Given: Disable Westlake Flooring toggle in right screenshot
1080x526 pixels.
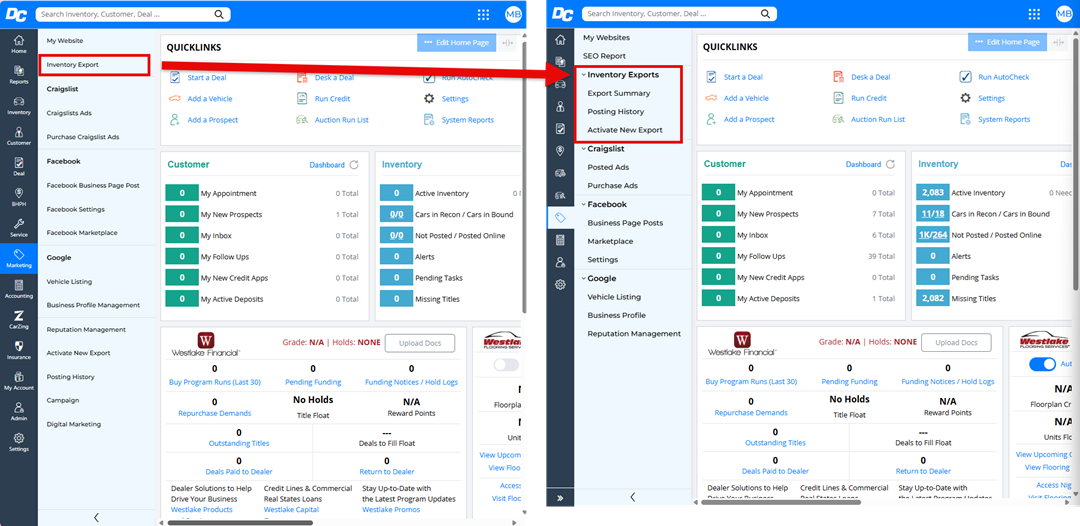Looking at the screenshot, I should click(x=1042, y=364).
